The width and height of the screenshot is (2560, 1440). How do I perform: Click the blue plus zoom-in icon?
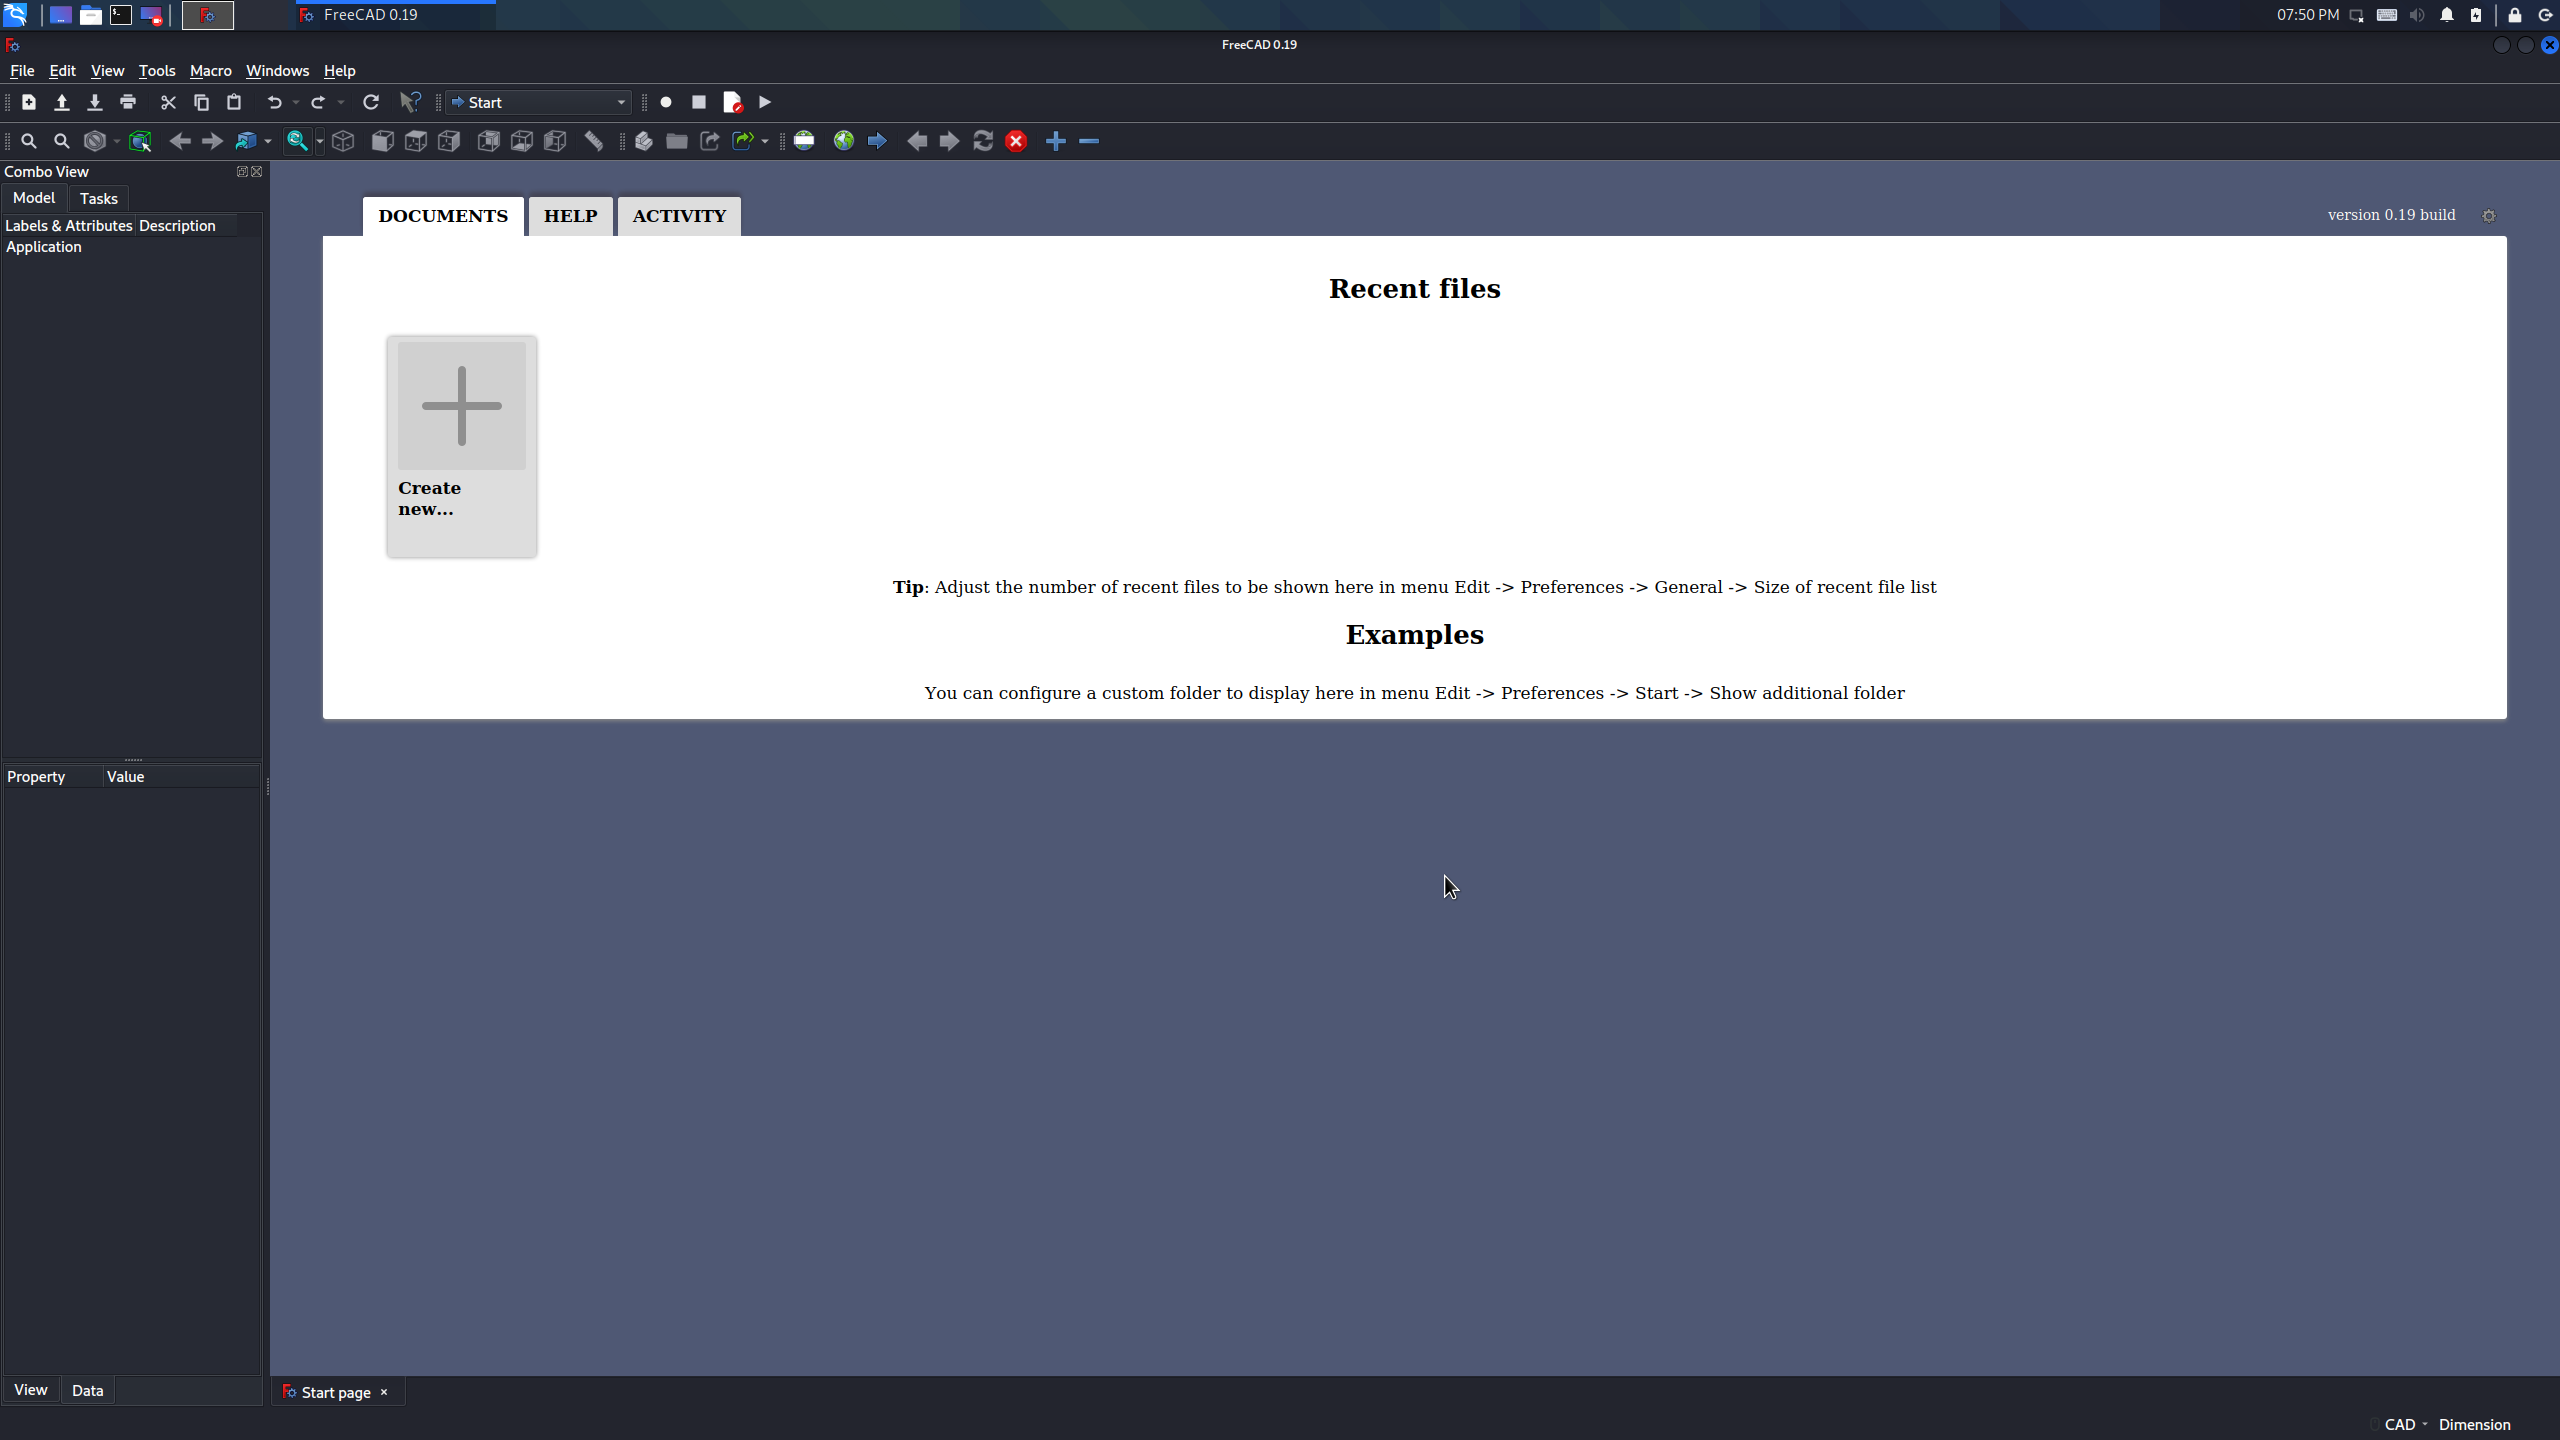click(x=1055, y=141)
